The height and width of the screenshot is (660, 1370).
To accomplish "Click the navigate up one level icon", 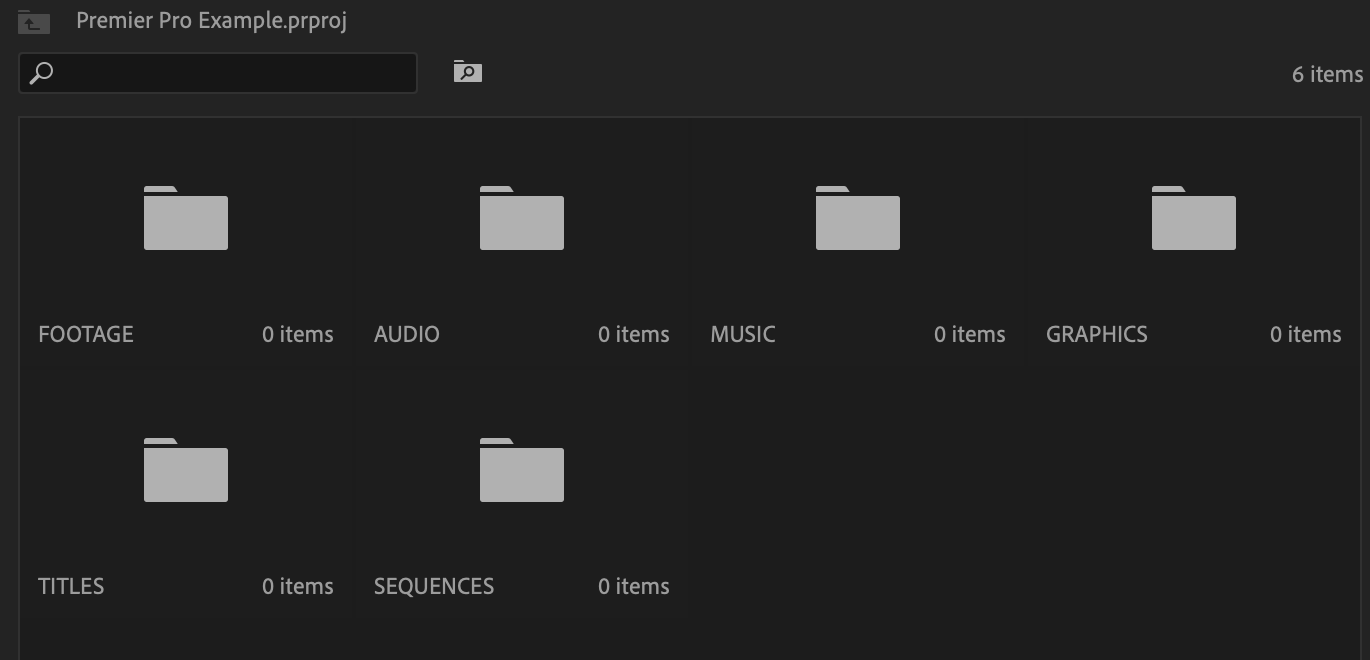I will pyautogui.click(x=33, y=21).
